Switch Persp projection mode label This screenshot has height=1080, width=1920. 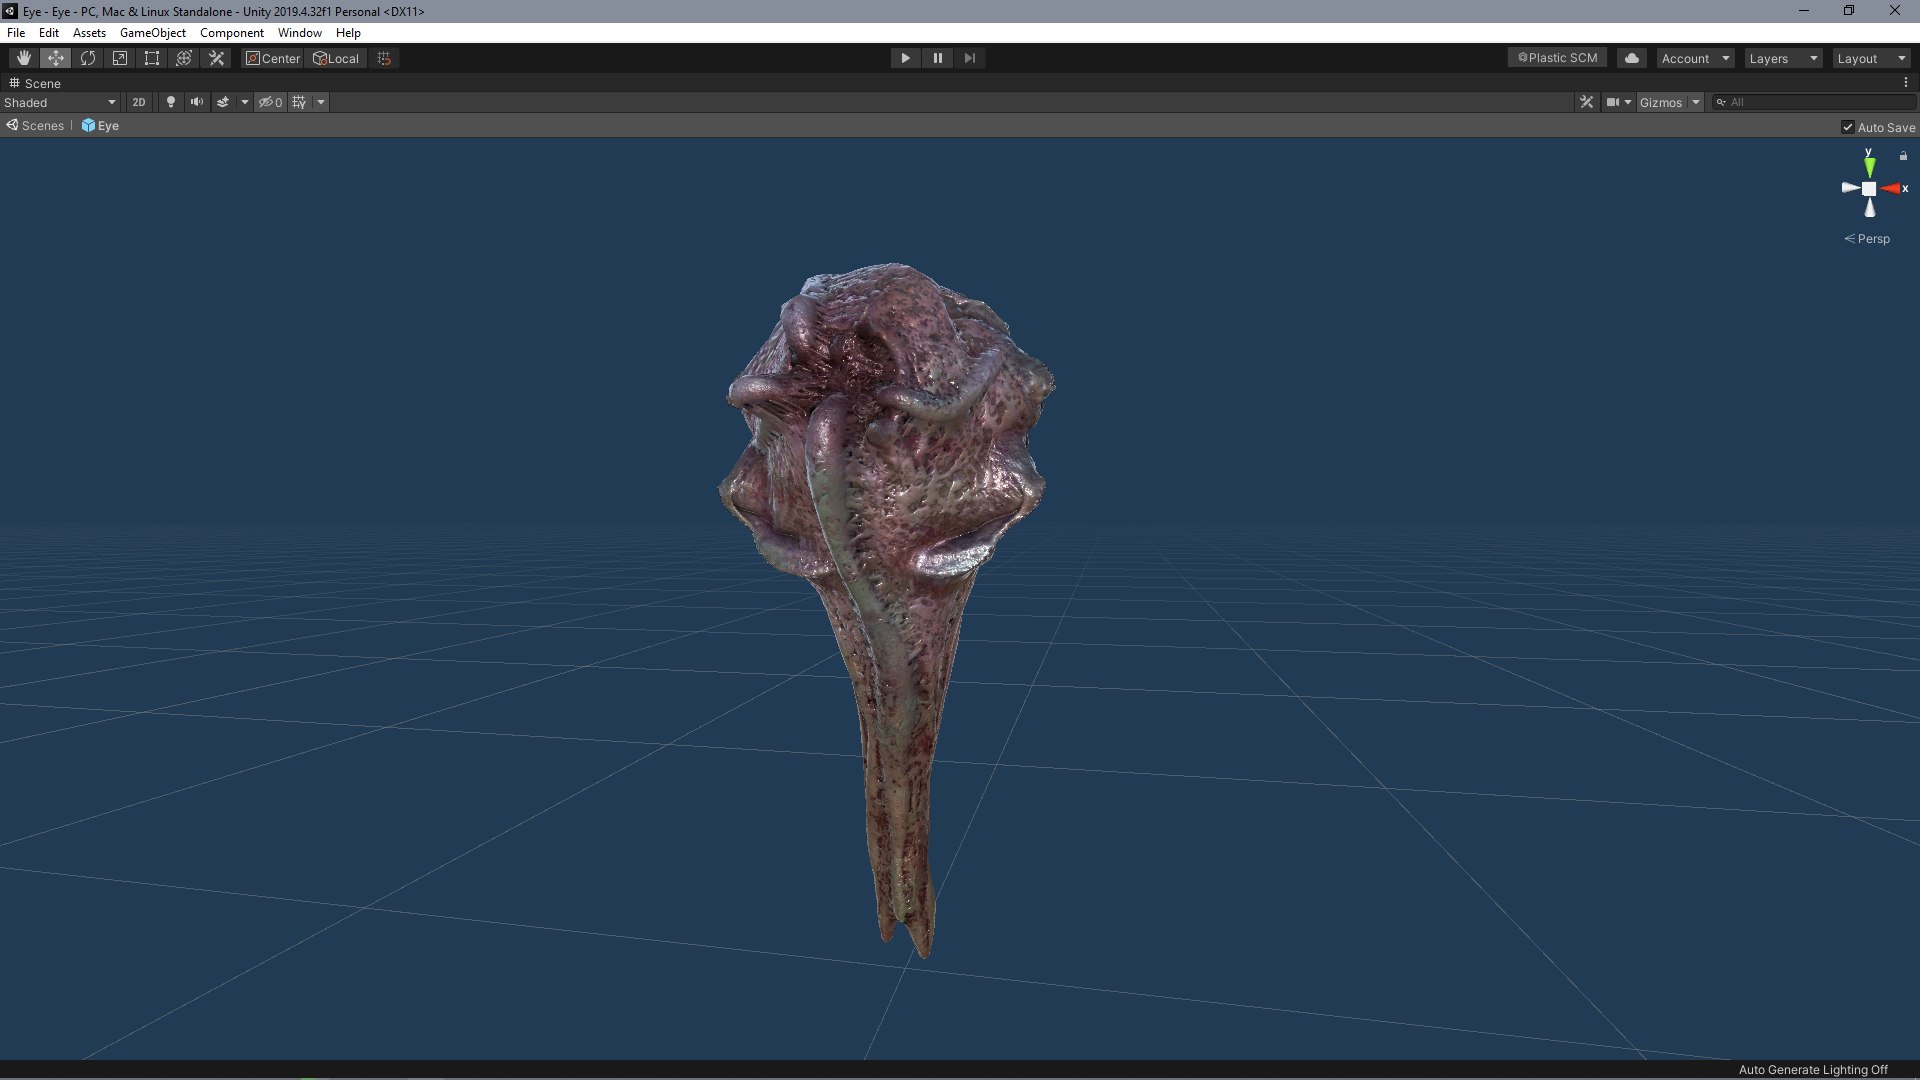coord(1867,239)
